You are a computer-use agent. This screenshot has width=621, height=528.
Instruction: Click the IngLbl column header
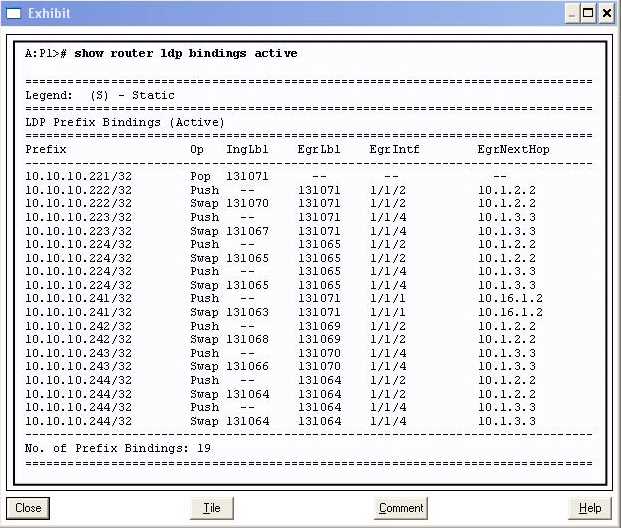(247, 149)
